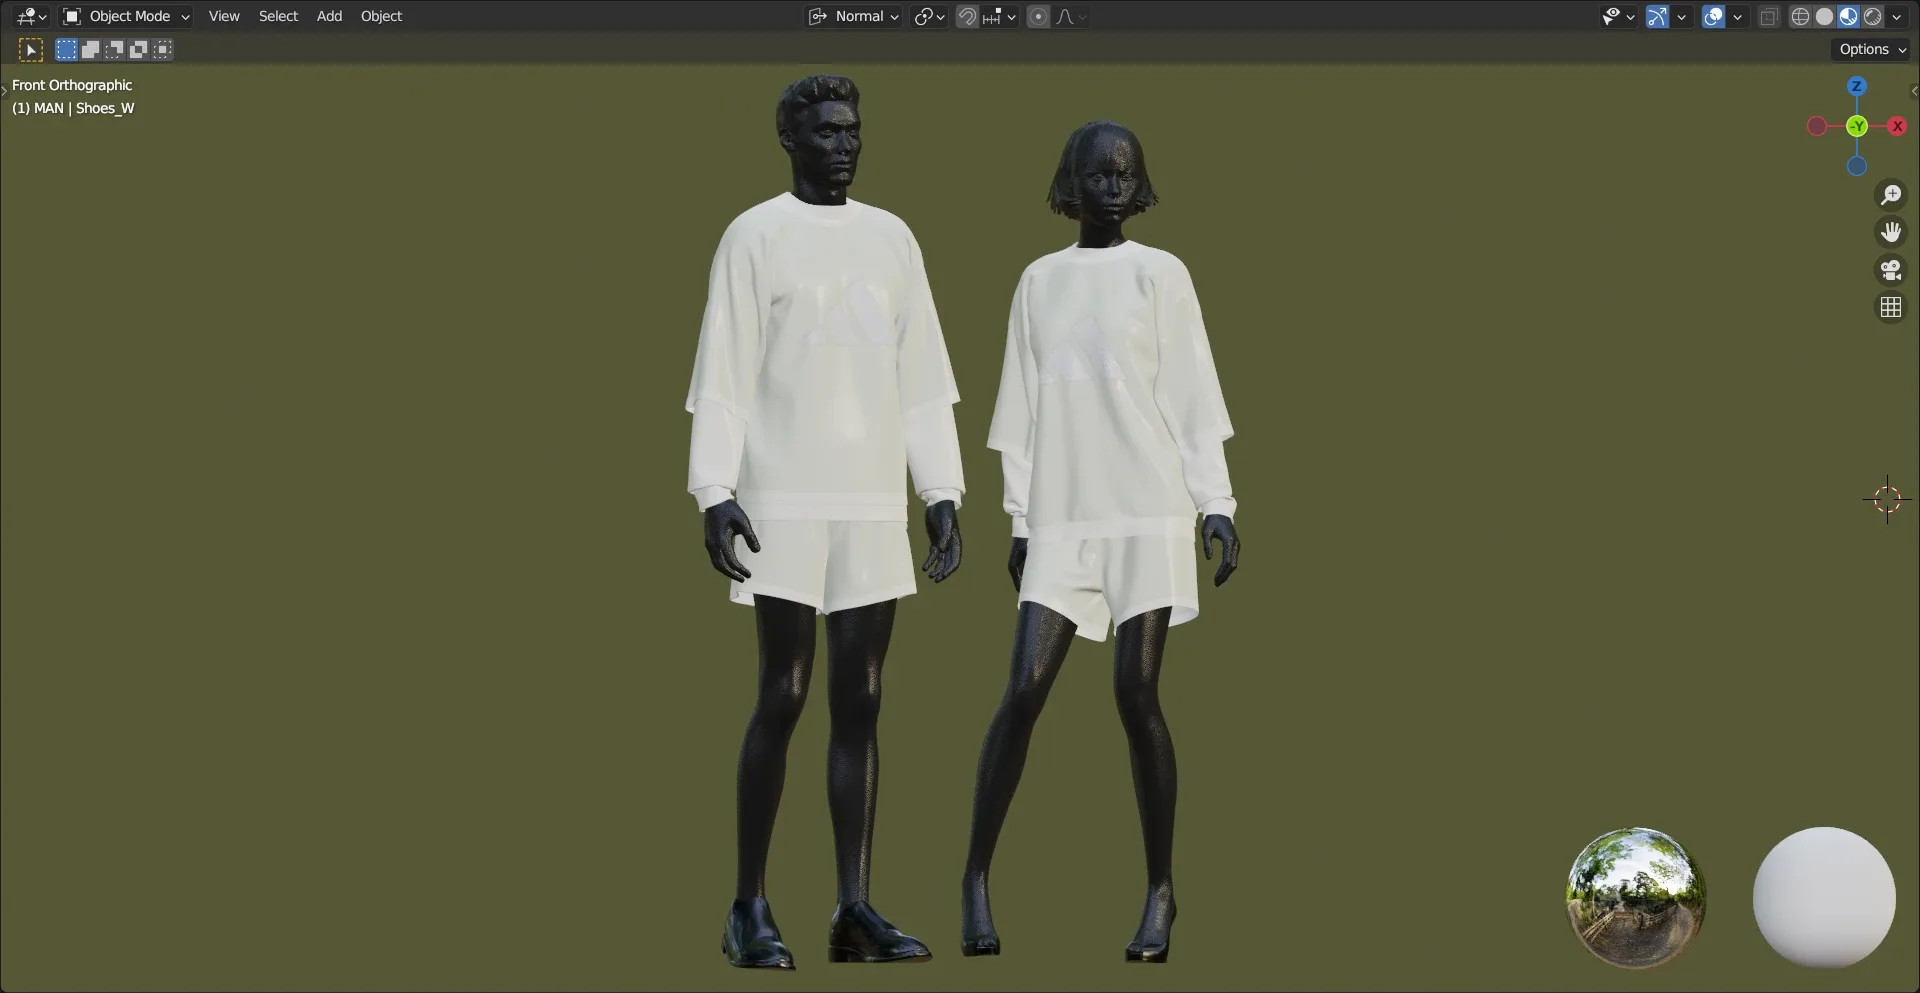The height and width of the screenshot is (993, 1920).
Task: Click the Z axis on the navigation gizmo
Action: (x=1857, y=86)
